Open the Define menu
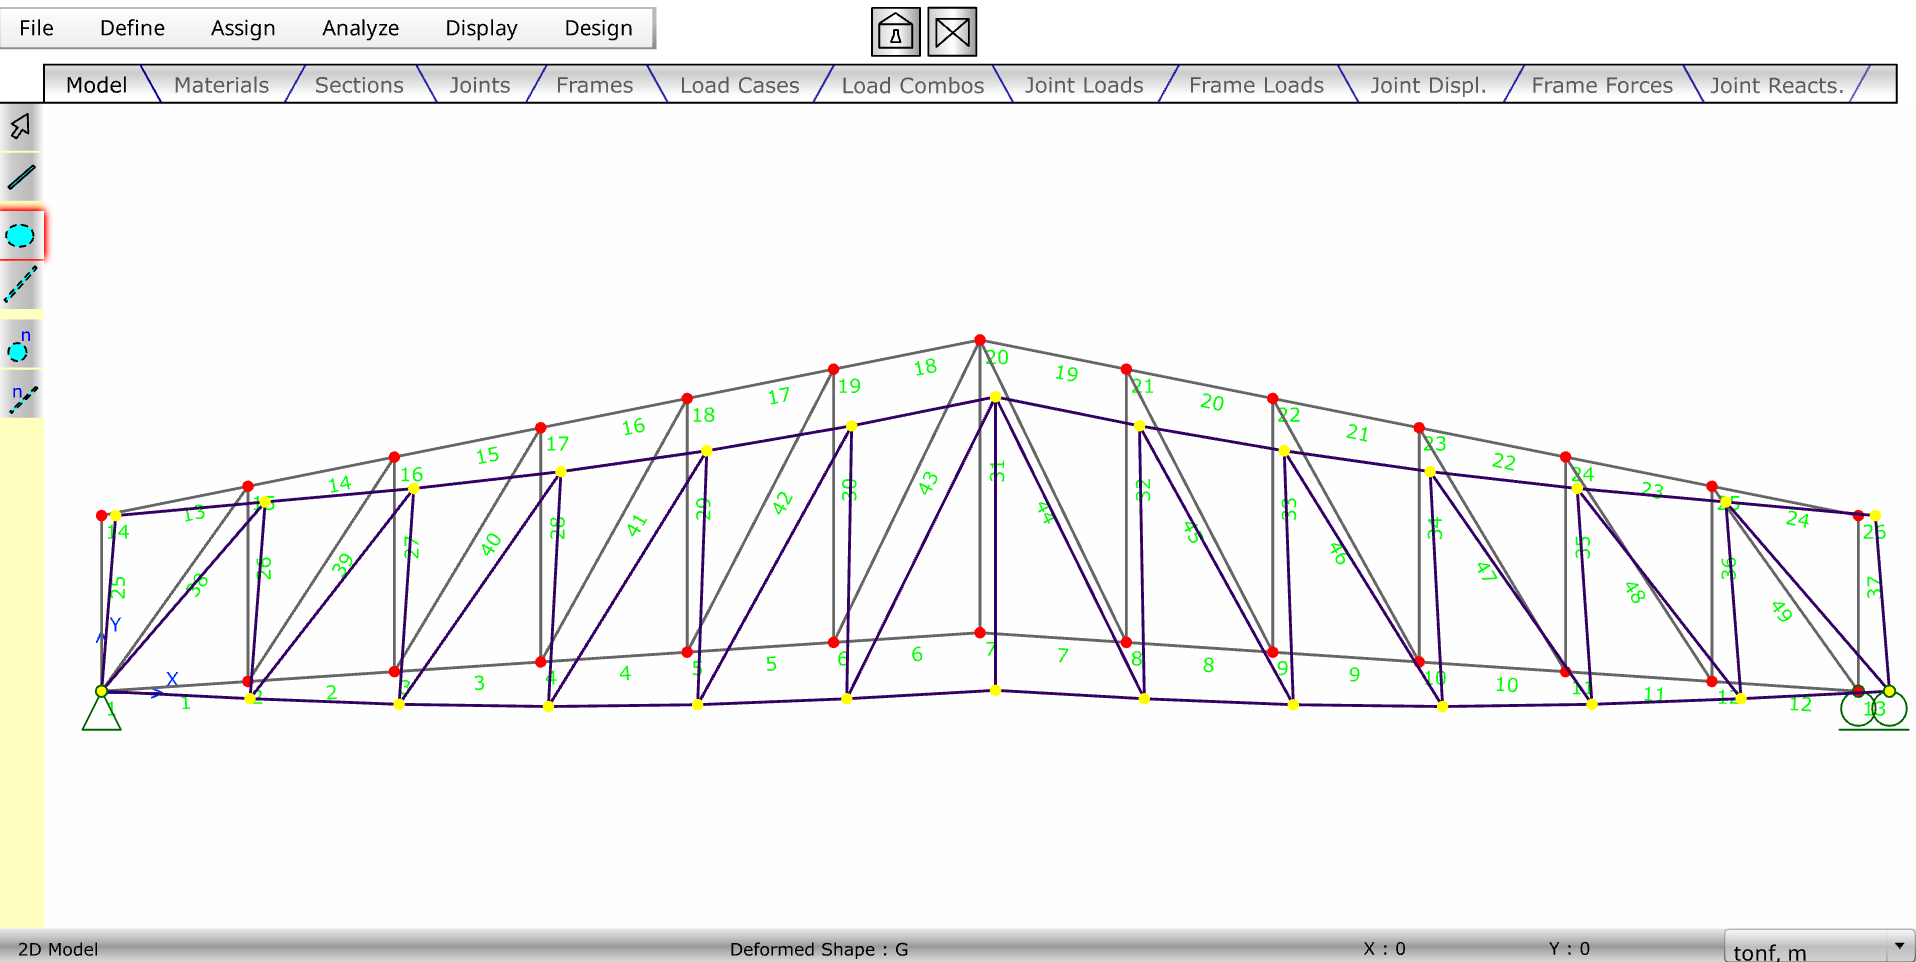Screen dimensions: 1916x962 [x=131, y=28]
